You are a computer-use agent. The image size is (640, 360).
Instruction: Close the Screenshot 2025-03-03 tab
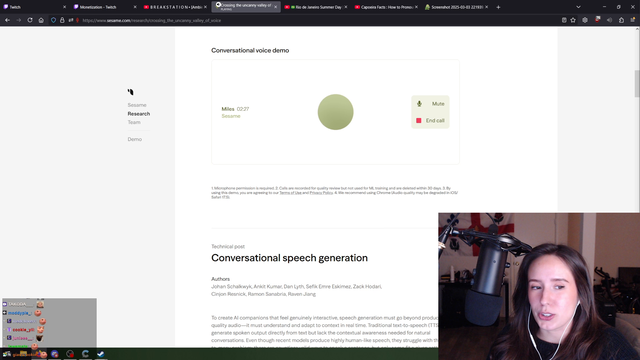click(x=487, y=7)
